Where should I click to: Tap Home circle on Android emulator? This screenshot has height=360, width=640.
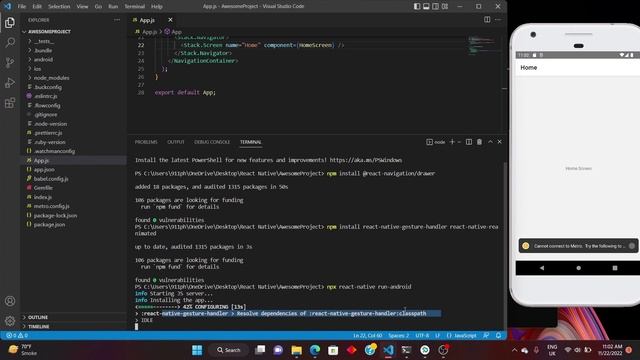coord(578,268)
